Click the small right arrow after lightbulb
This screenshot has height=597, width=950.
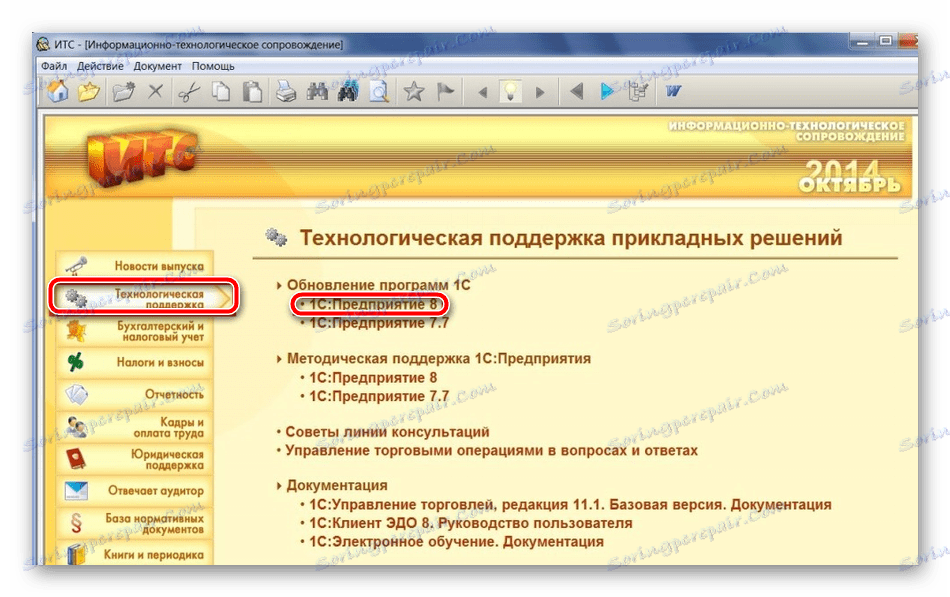(x=540, y=92)
